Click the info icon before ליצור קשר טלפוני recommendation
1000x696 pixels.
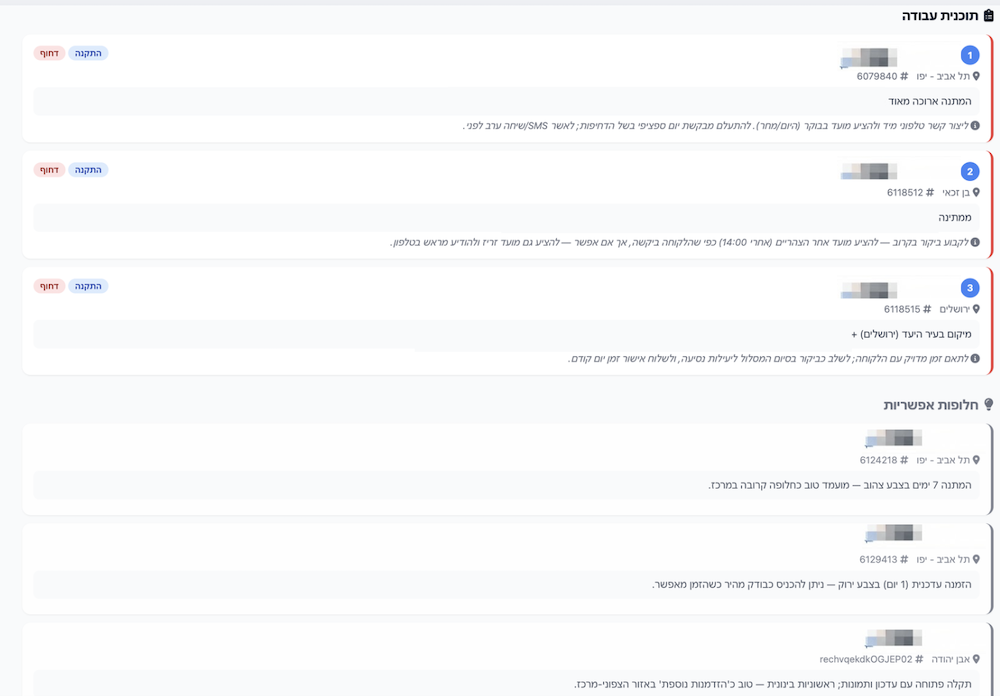pyautogui.click(x=975, y=126)
